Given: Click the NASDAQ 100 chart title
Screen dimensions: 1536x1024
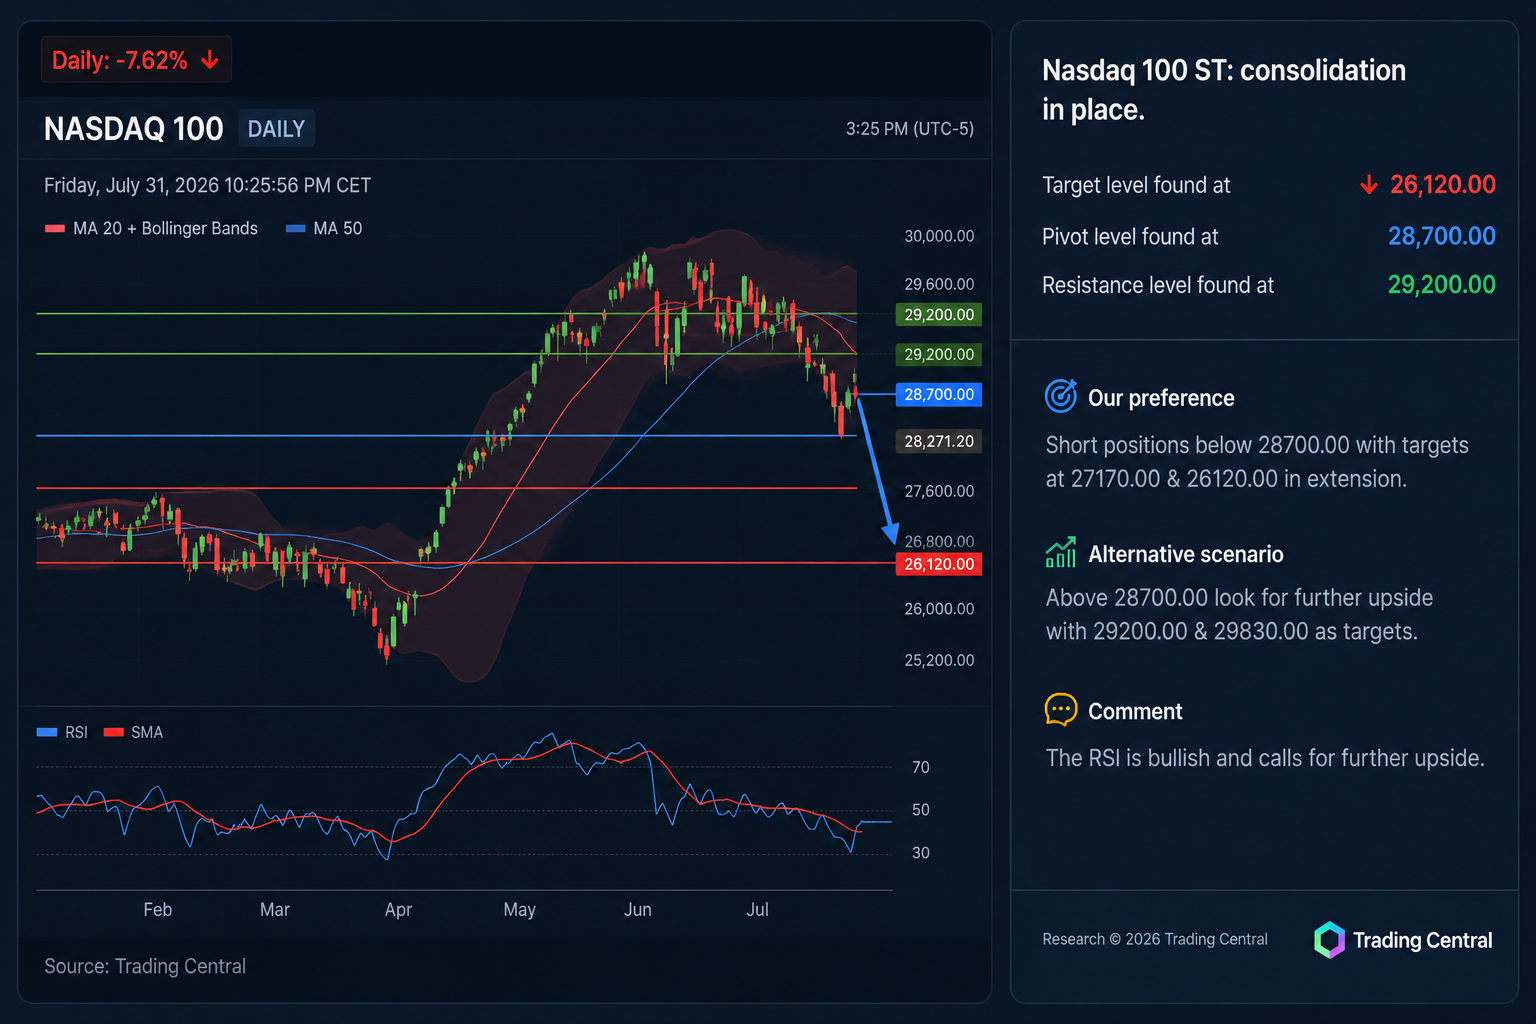Looking at the screenshot, I should coord(134,129).
